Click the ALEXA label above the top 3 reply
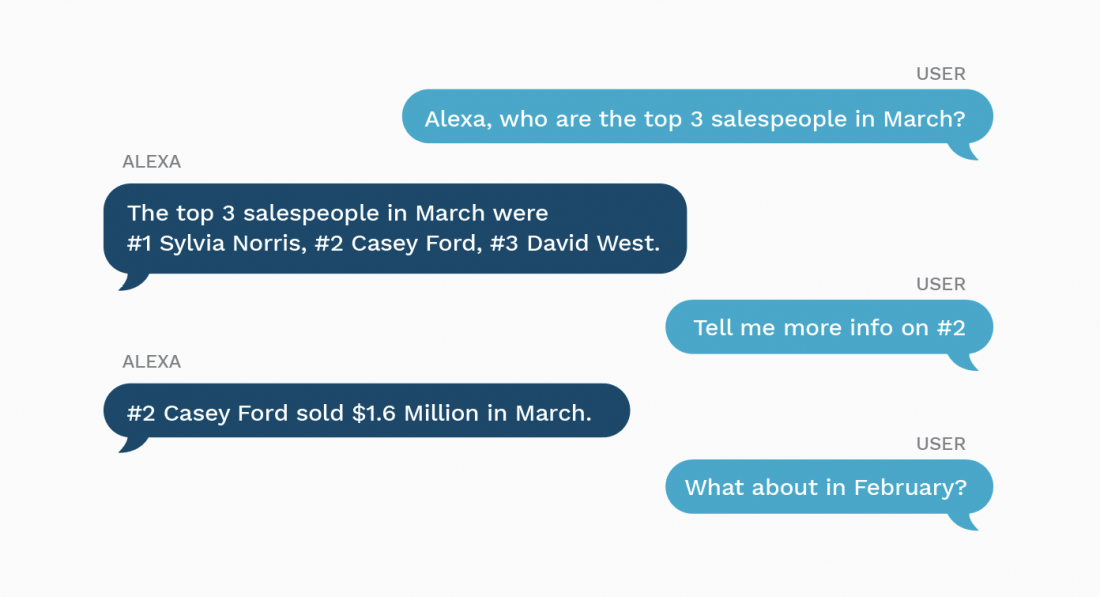 coord(152,162)
